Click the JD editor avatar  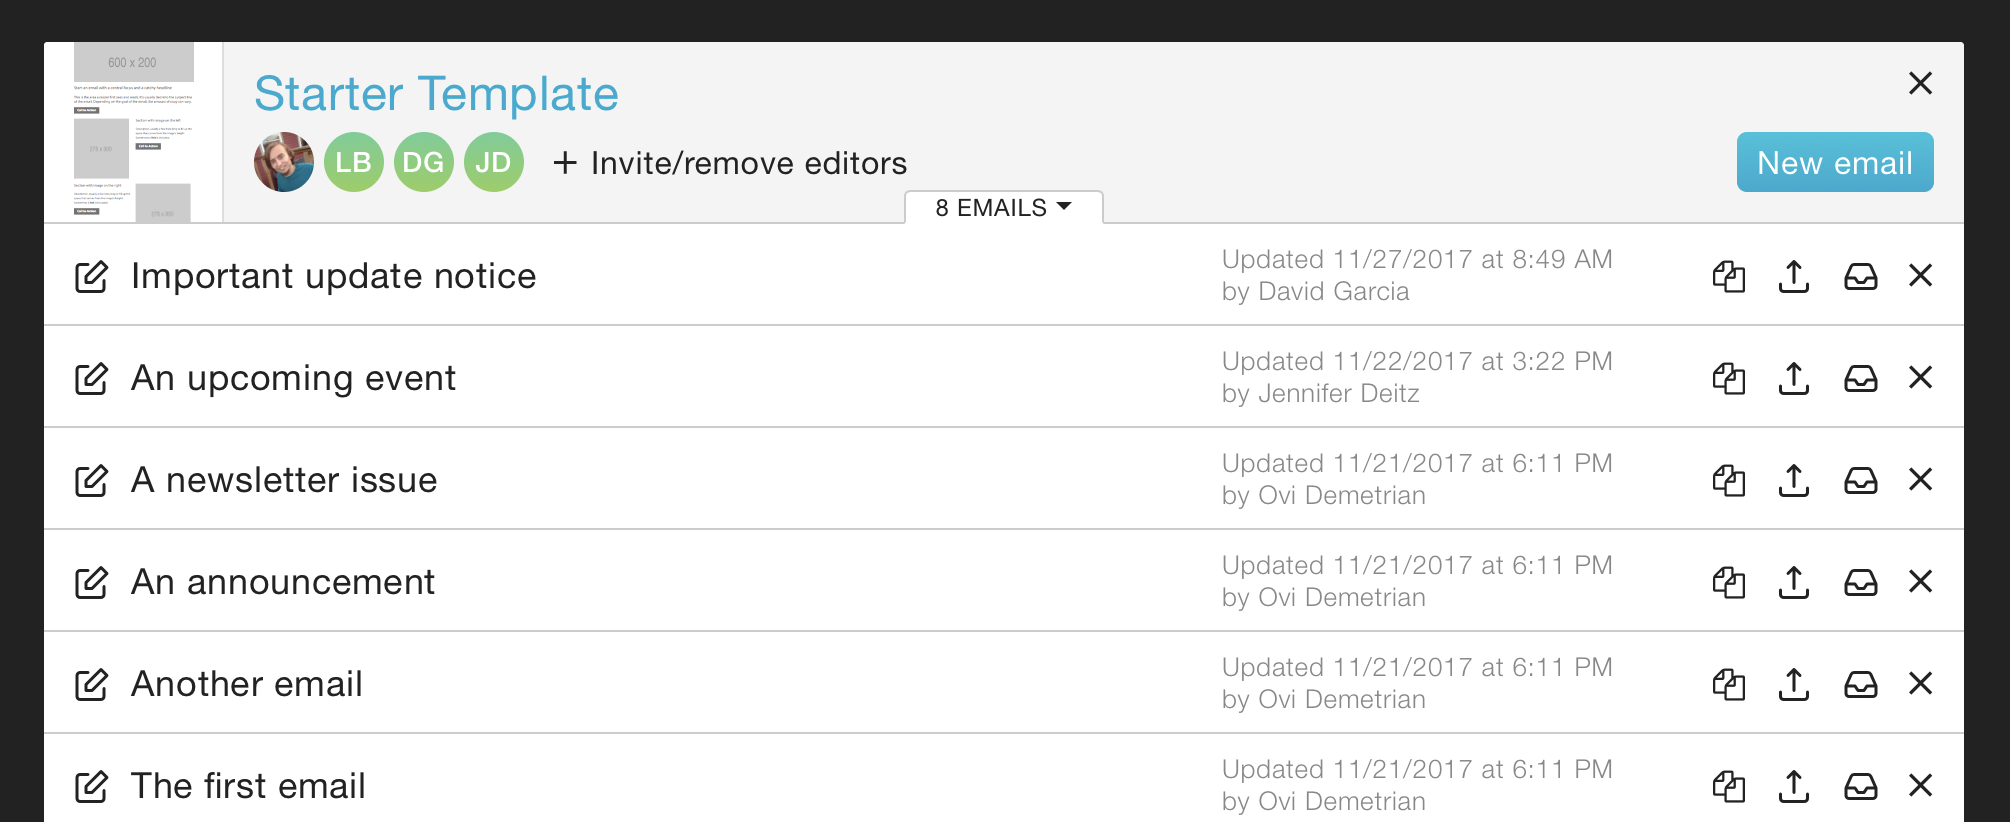494,162
